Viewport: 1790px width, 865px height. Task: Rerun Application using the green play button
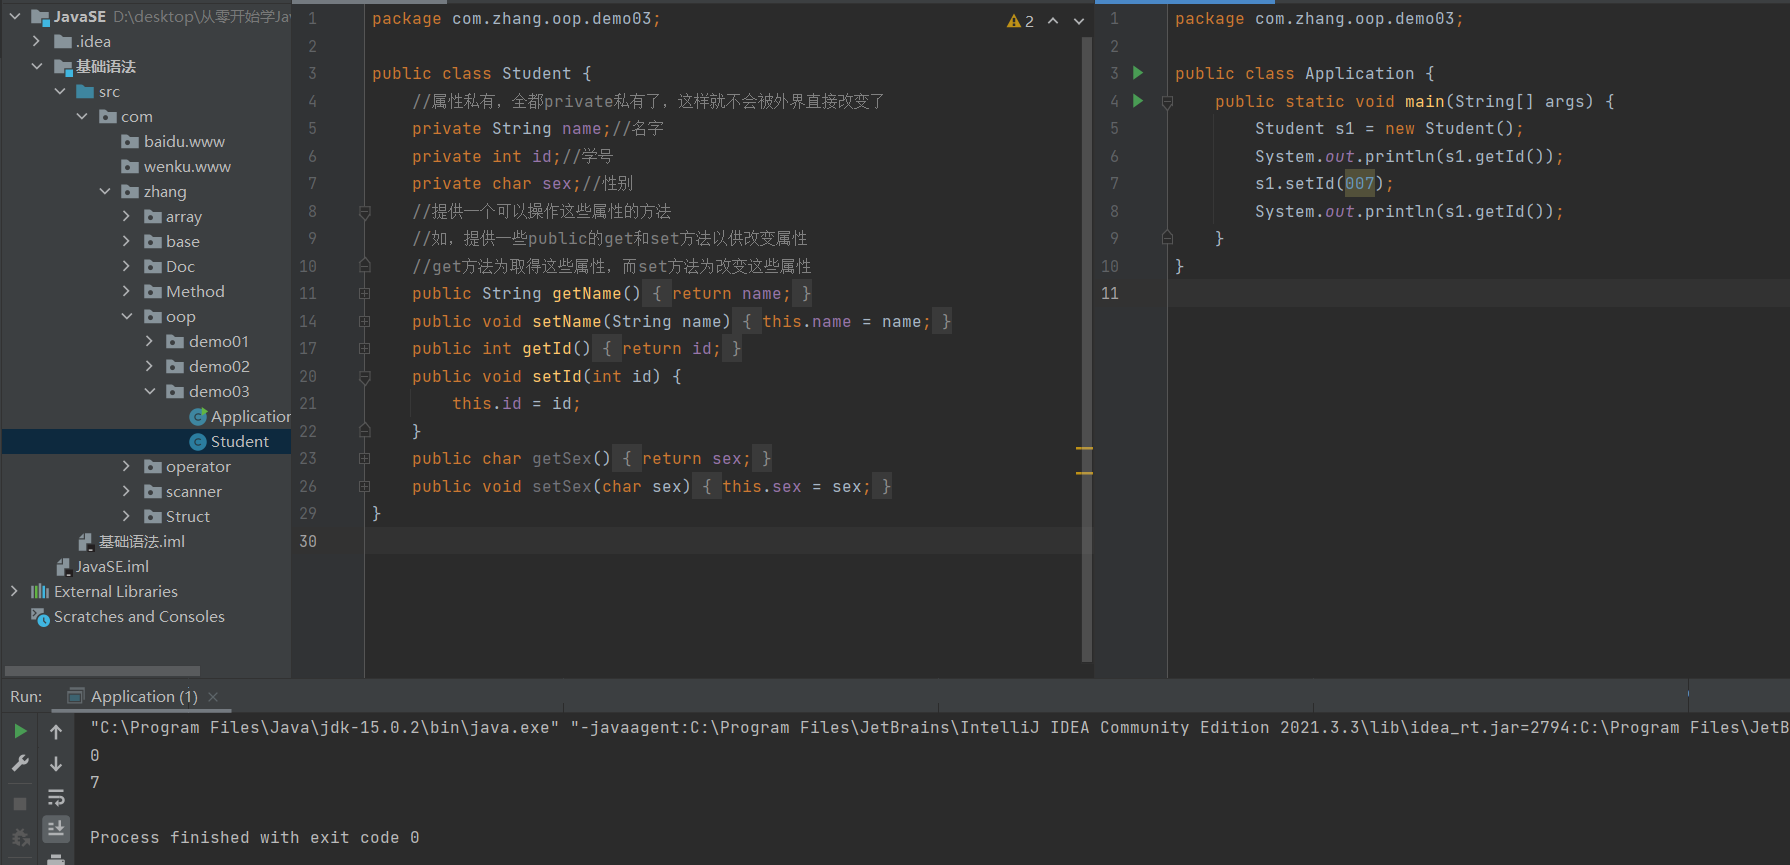click(x=20, y=732)
